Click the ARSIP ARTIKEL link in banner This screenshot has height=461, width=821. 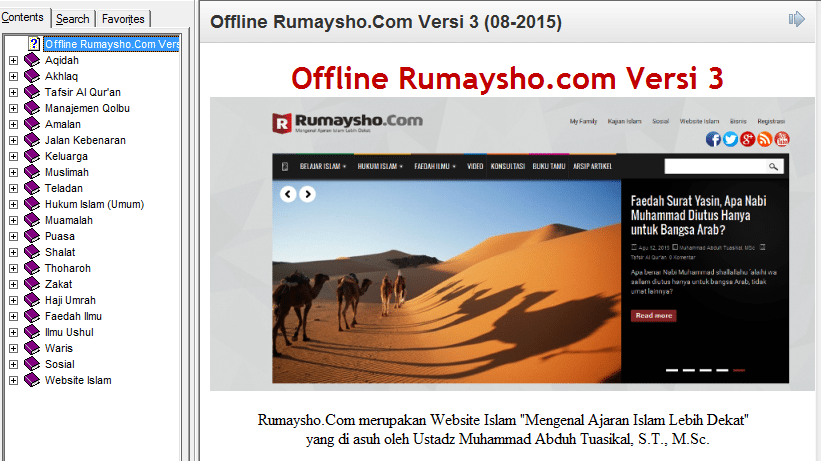[x=592, y=166]
